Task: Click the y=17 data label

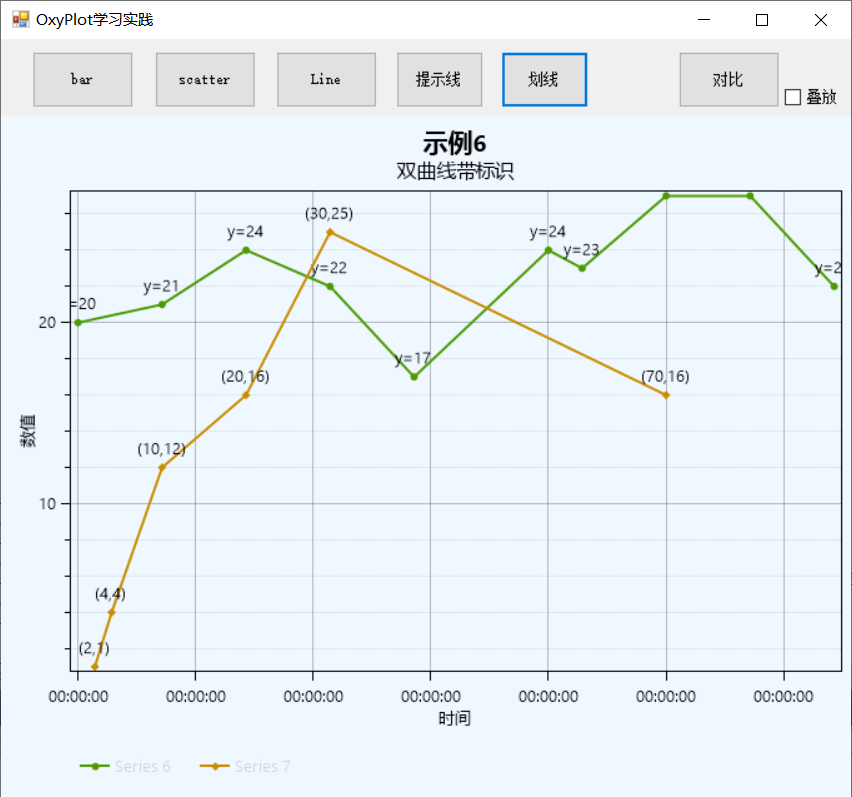Action: pyautogui.click(x=413, y=359)
